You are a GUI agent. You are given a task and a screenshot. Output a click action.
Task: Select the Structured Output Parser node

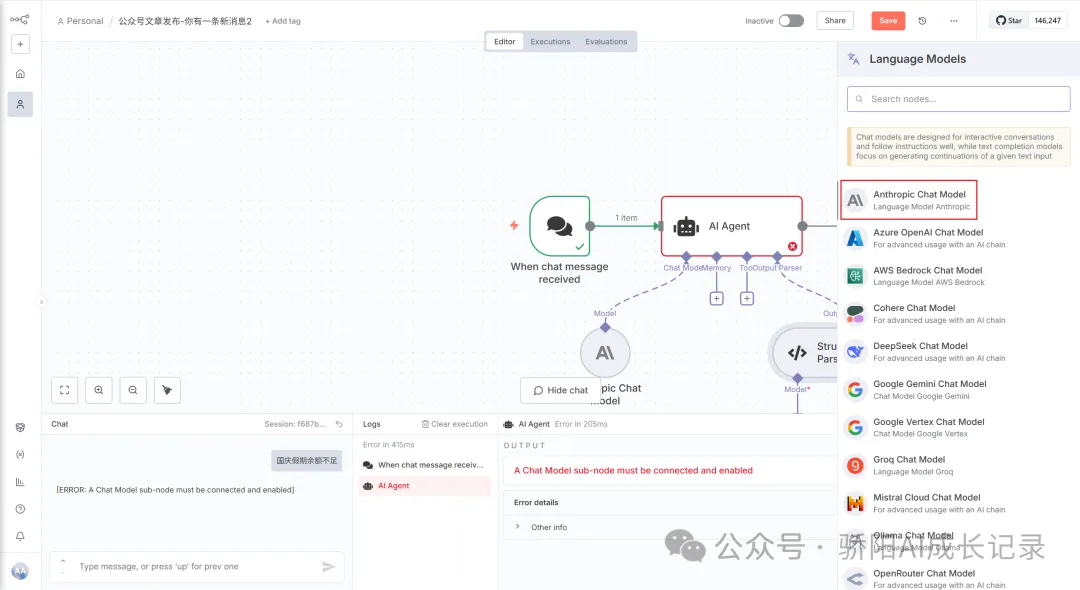tap(804, 352)
